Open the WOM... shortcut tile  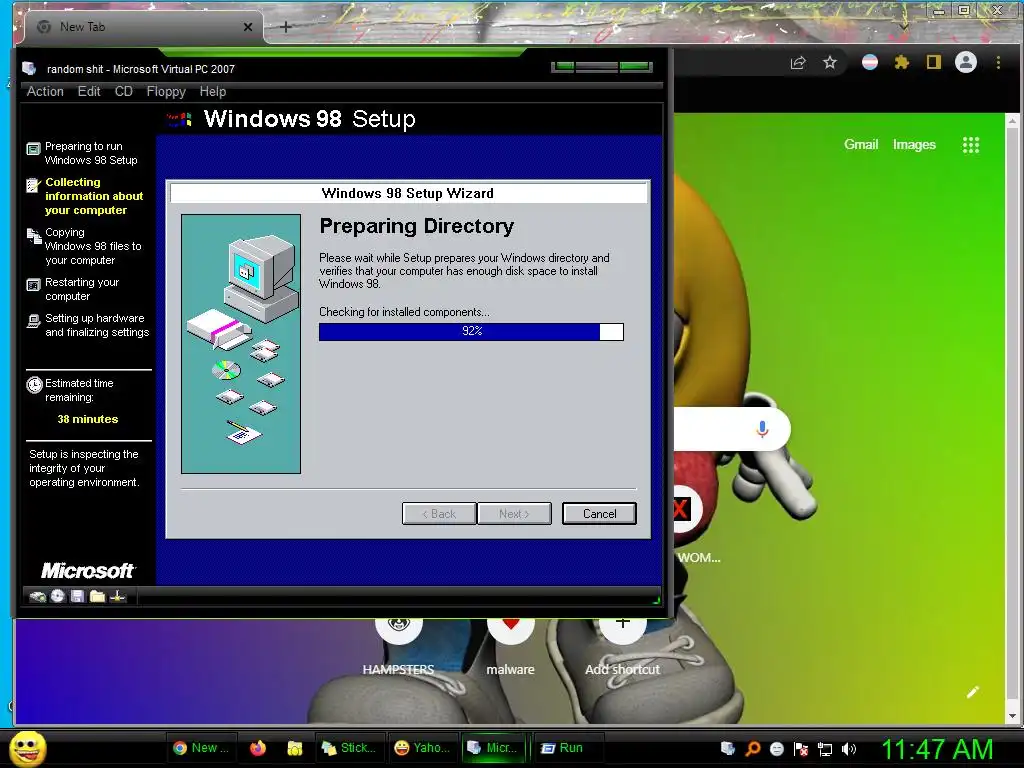pos(696,526)
